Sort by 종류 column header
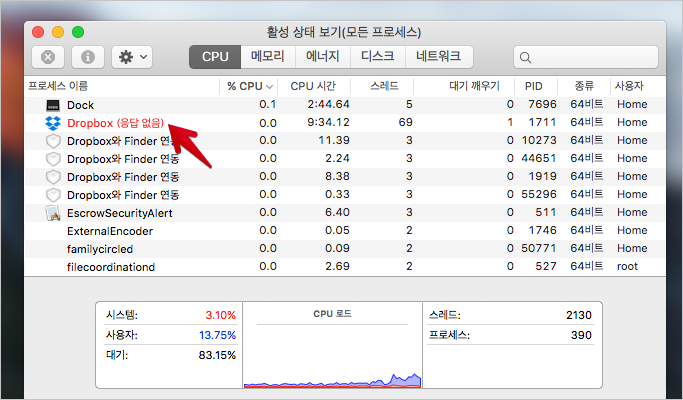 (x=584, y=86)
